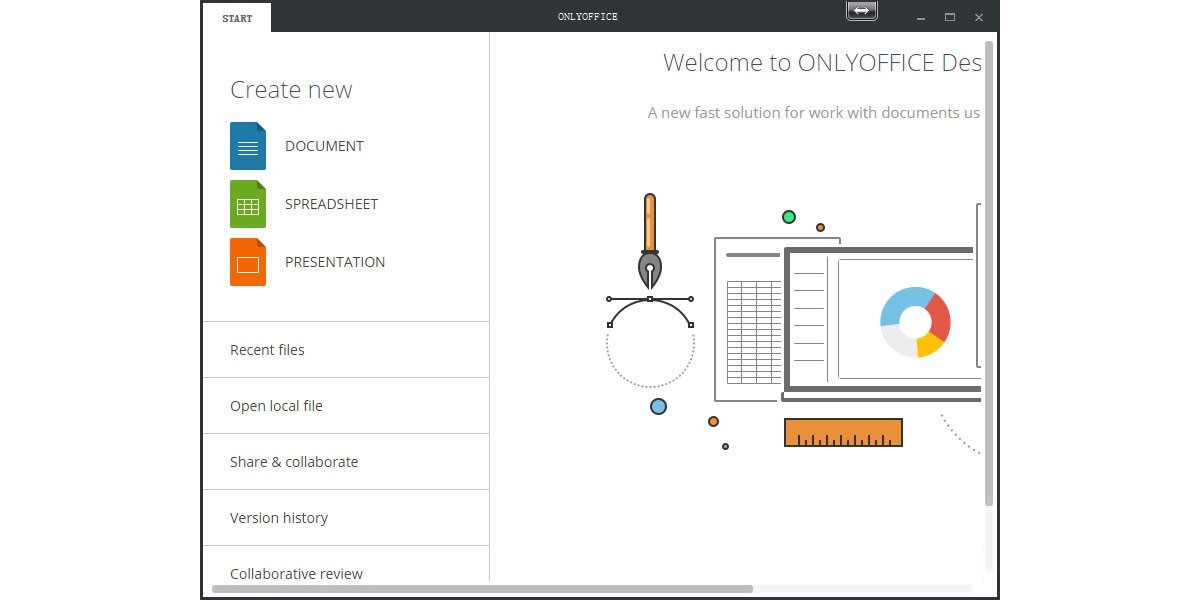1200x600 pixels.
Task: Click the double-arrow icon on the title bar
Action: point(861,11)
